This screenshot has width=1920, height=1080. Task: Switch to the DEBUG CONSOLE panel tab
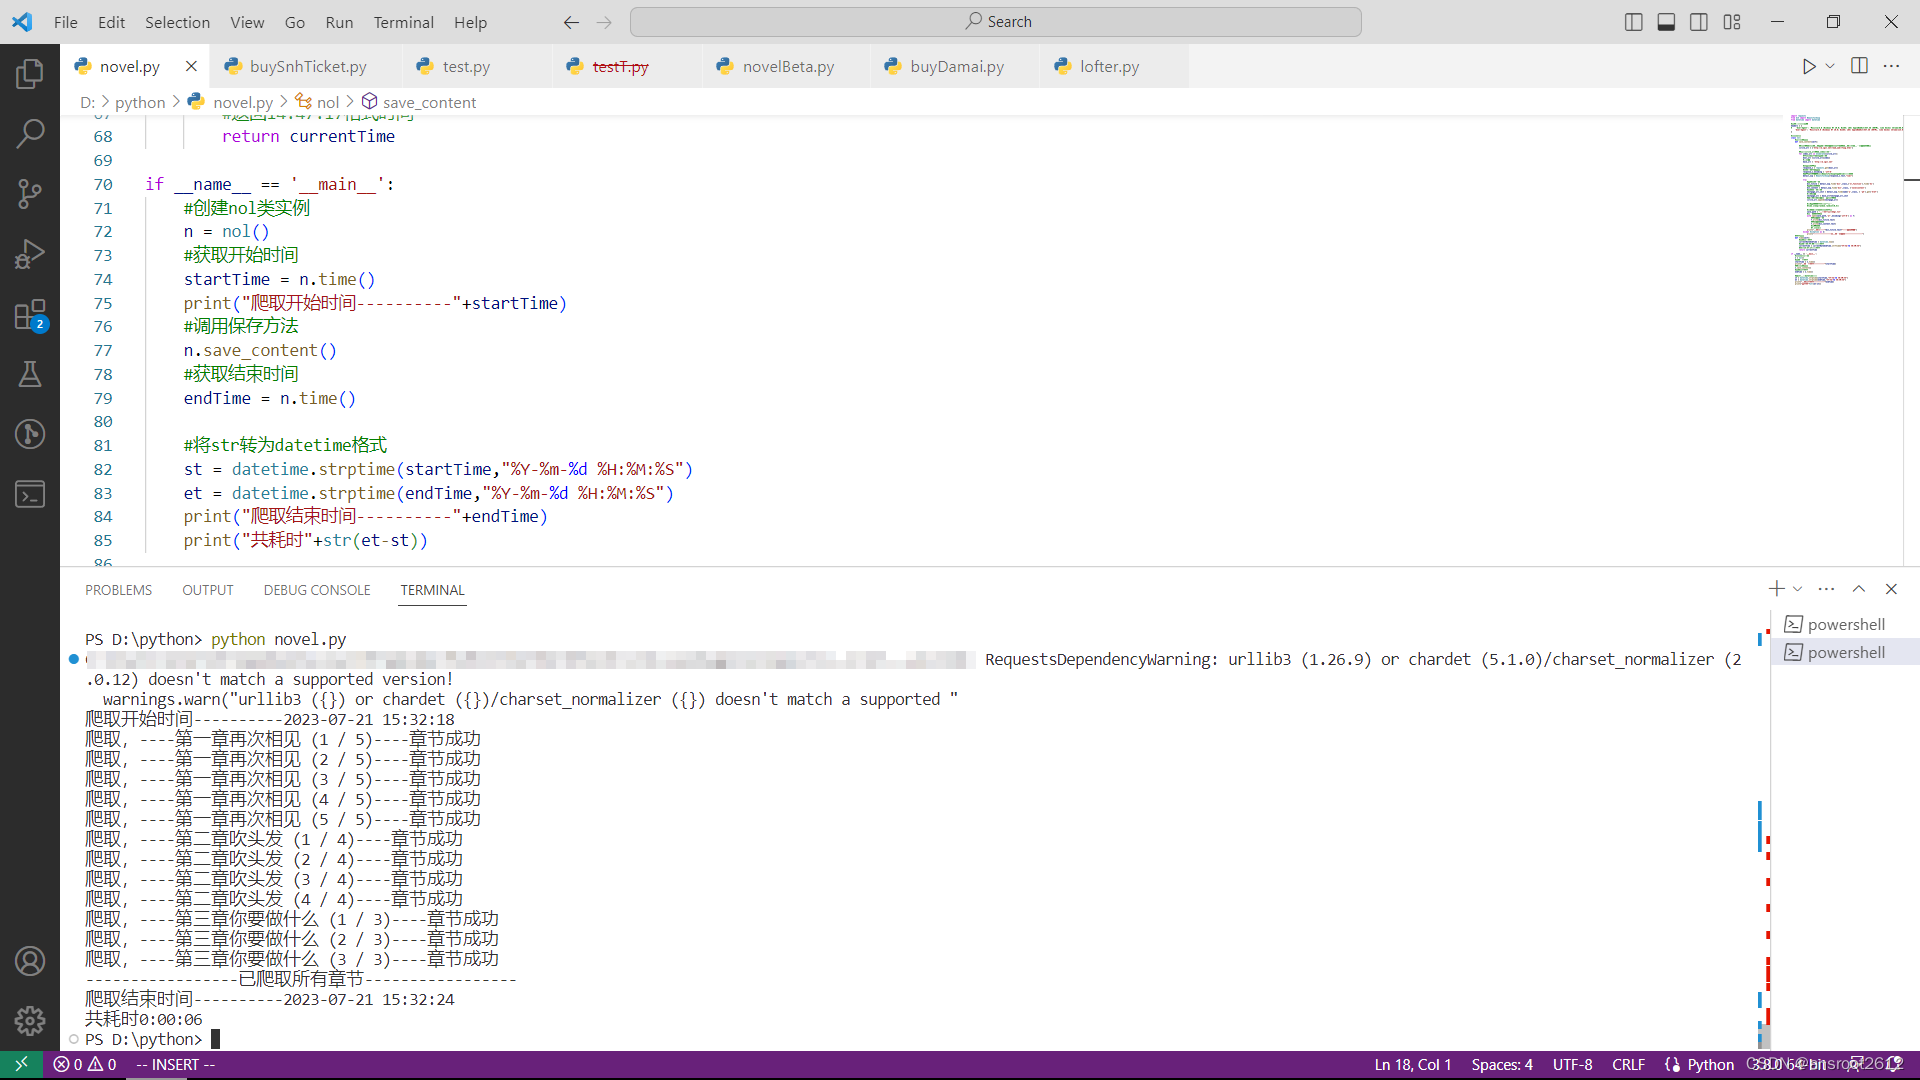point(317,590)
